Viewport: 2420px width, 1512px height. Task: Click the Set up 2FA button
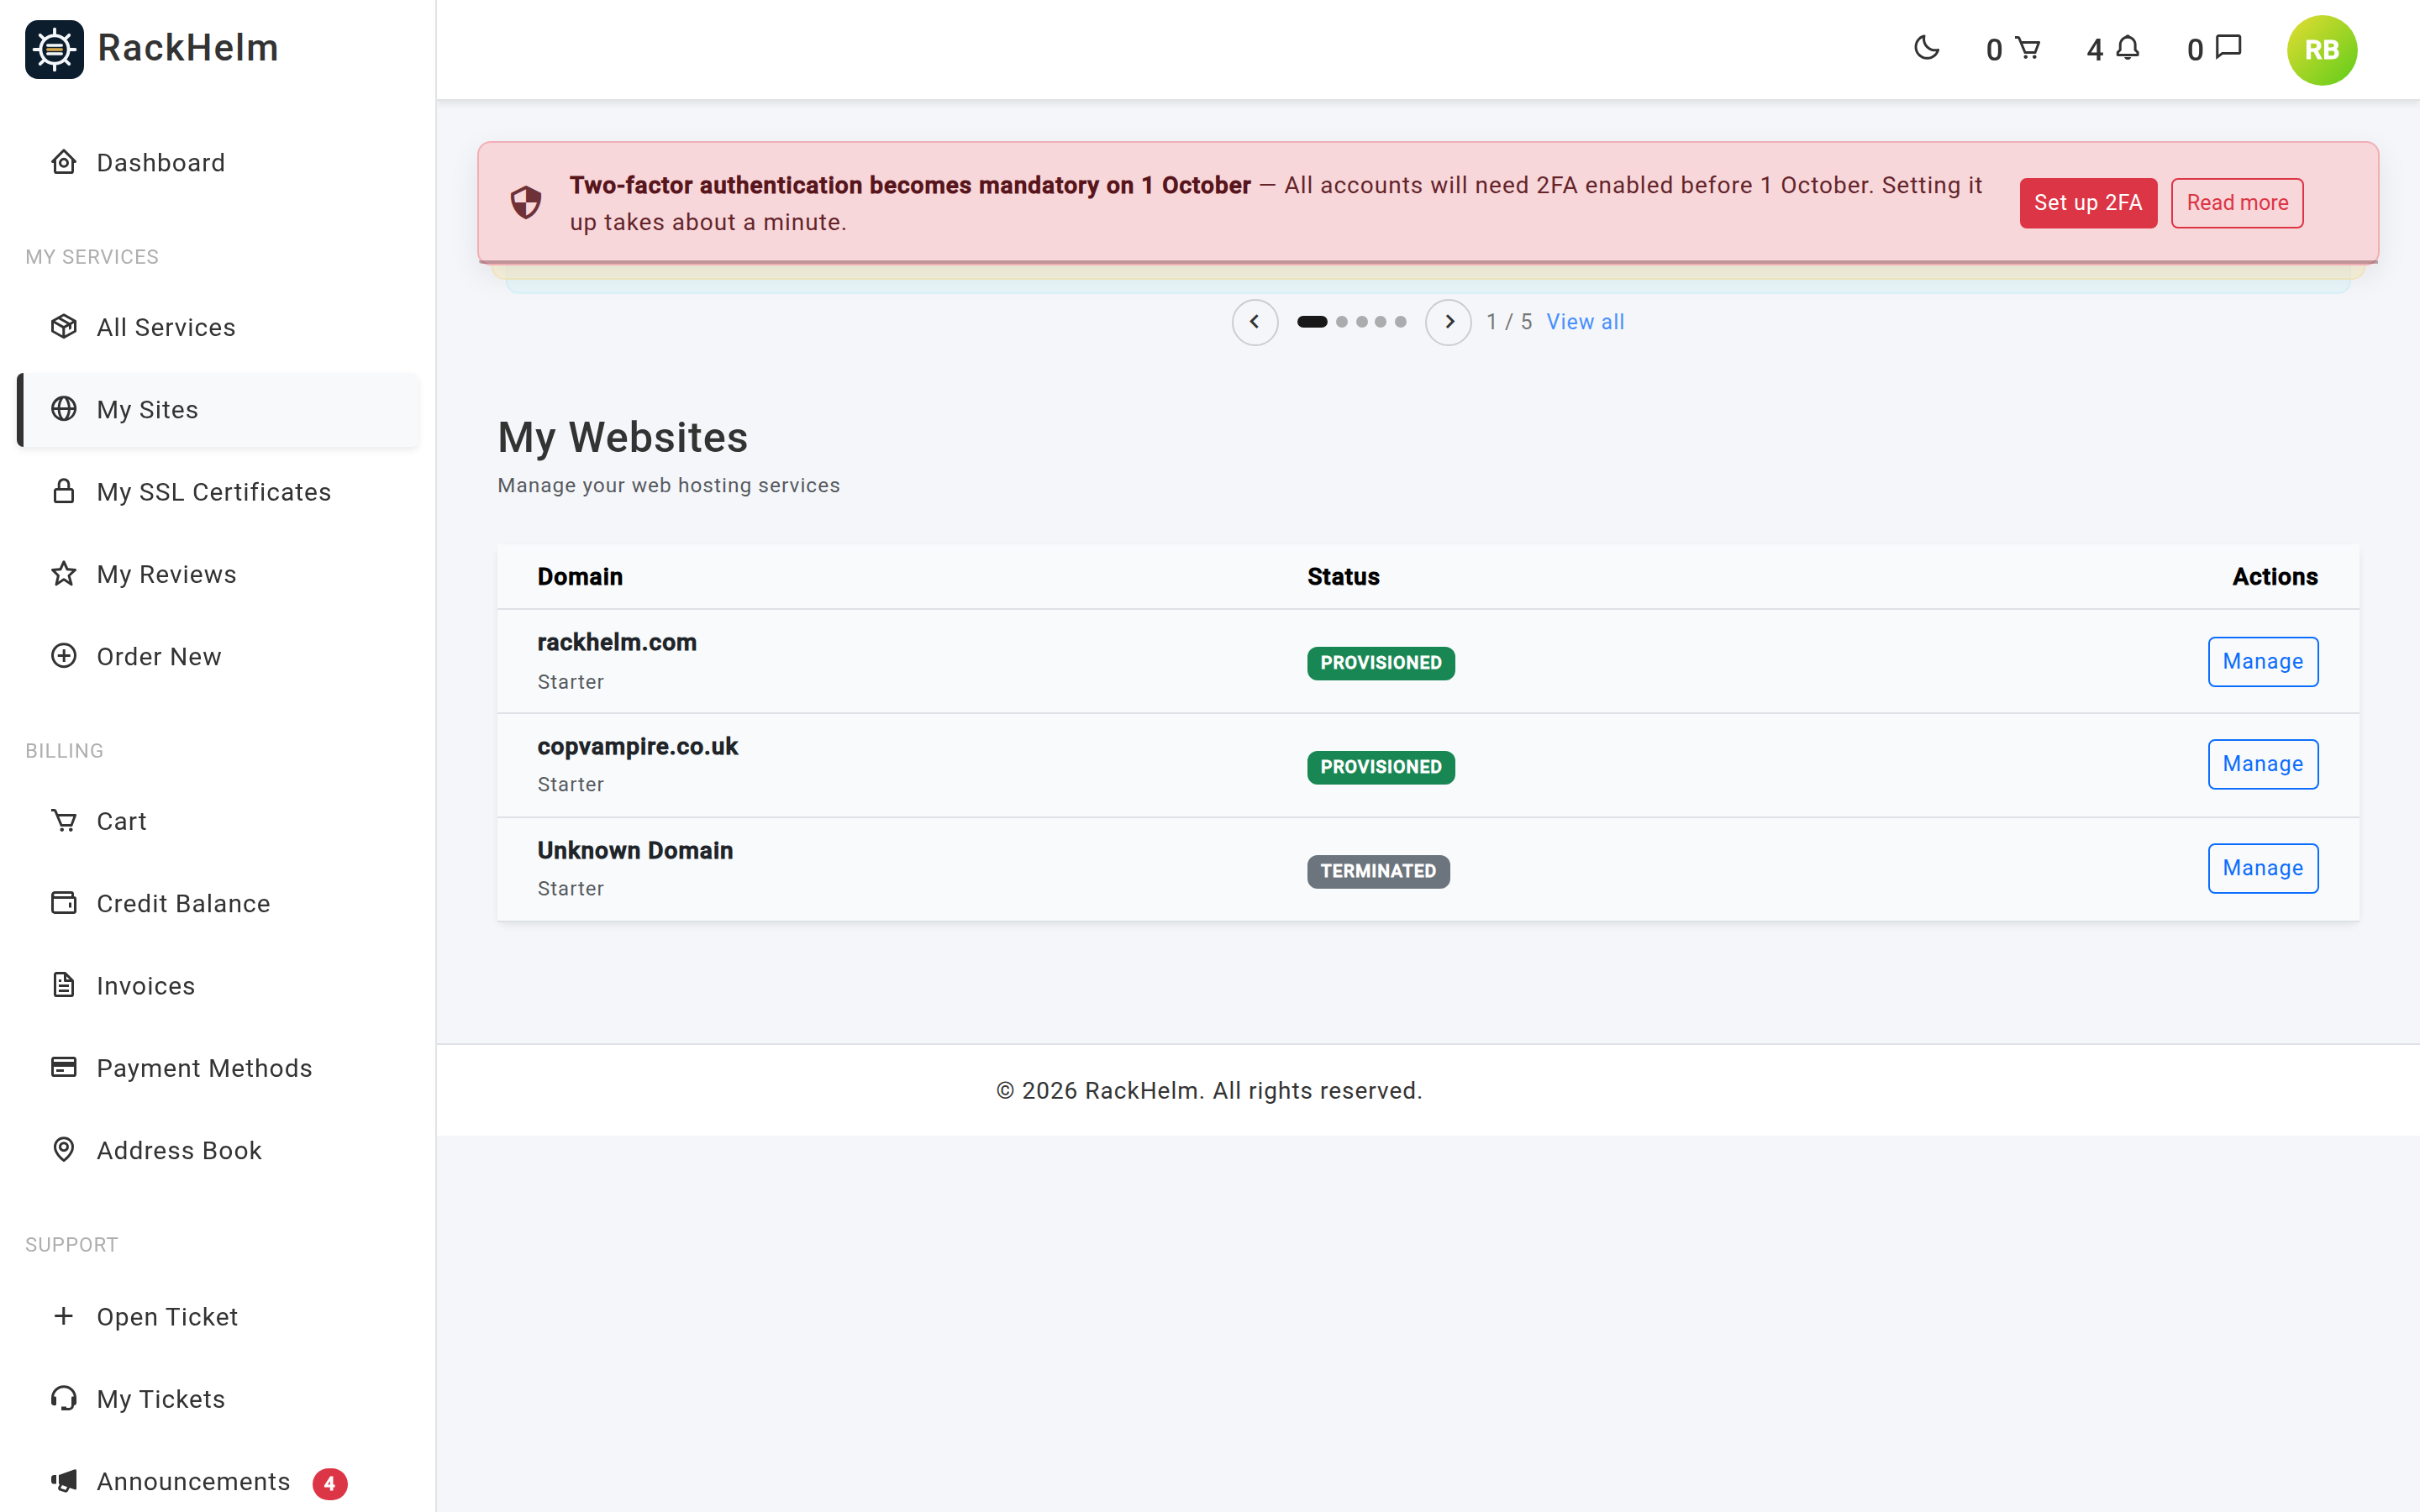[x=2088, y=203]
